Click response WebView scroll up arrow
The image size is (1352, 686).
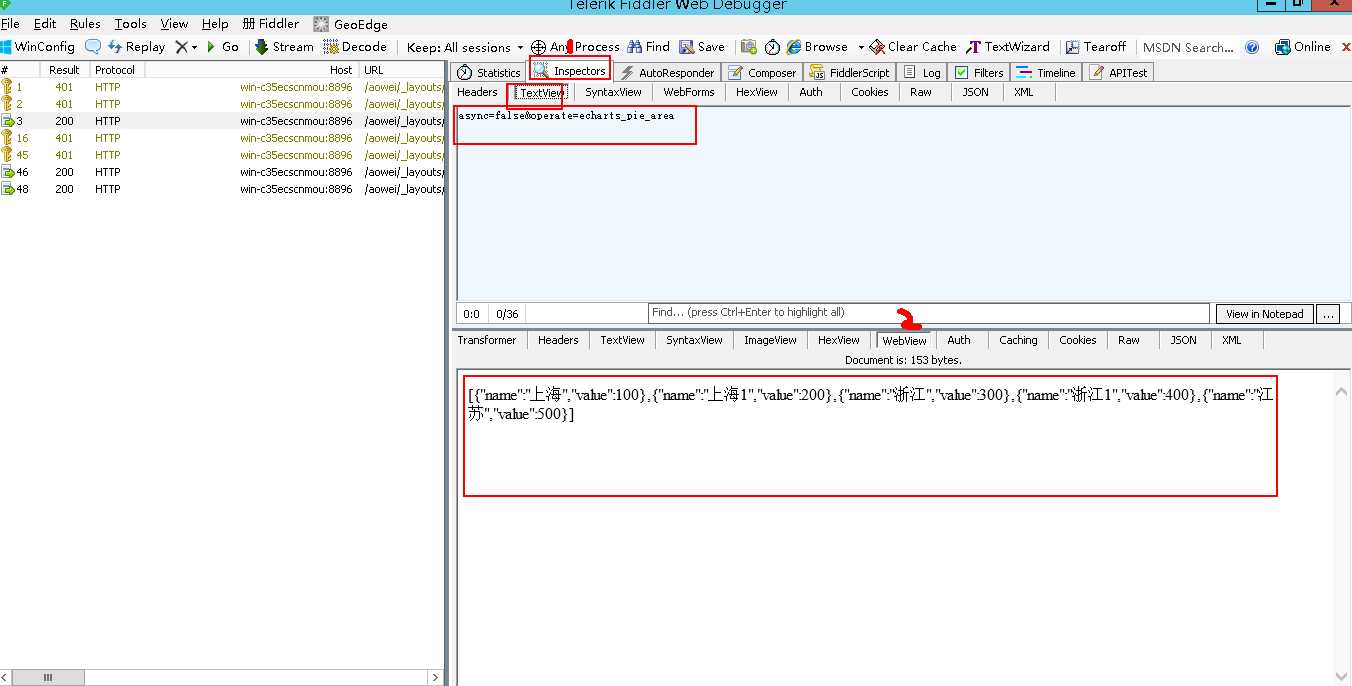click(1341, 392)
